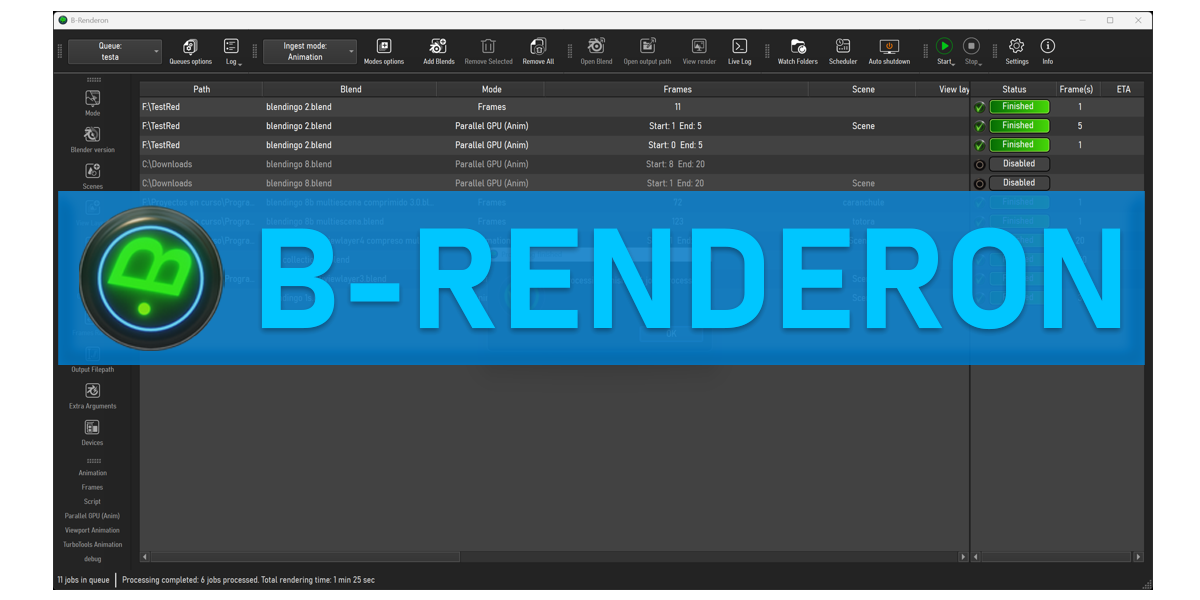
Task: Click the Start: 1 End: 5 frames cell
Action: point(677,126)
